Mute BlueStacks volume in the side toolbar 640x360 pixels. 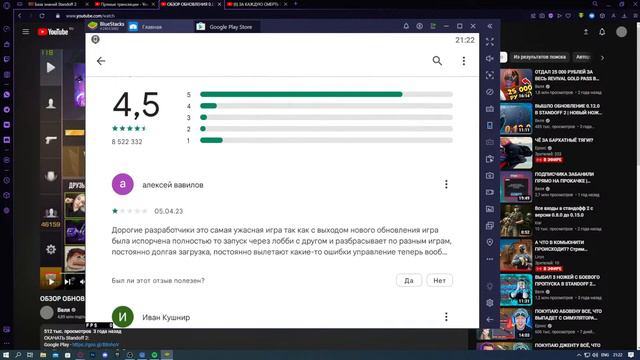(490, 58)
